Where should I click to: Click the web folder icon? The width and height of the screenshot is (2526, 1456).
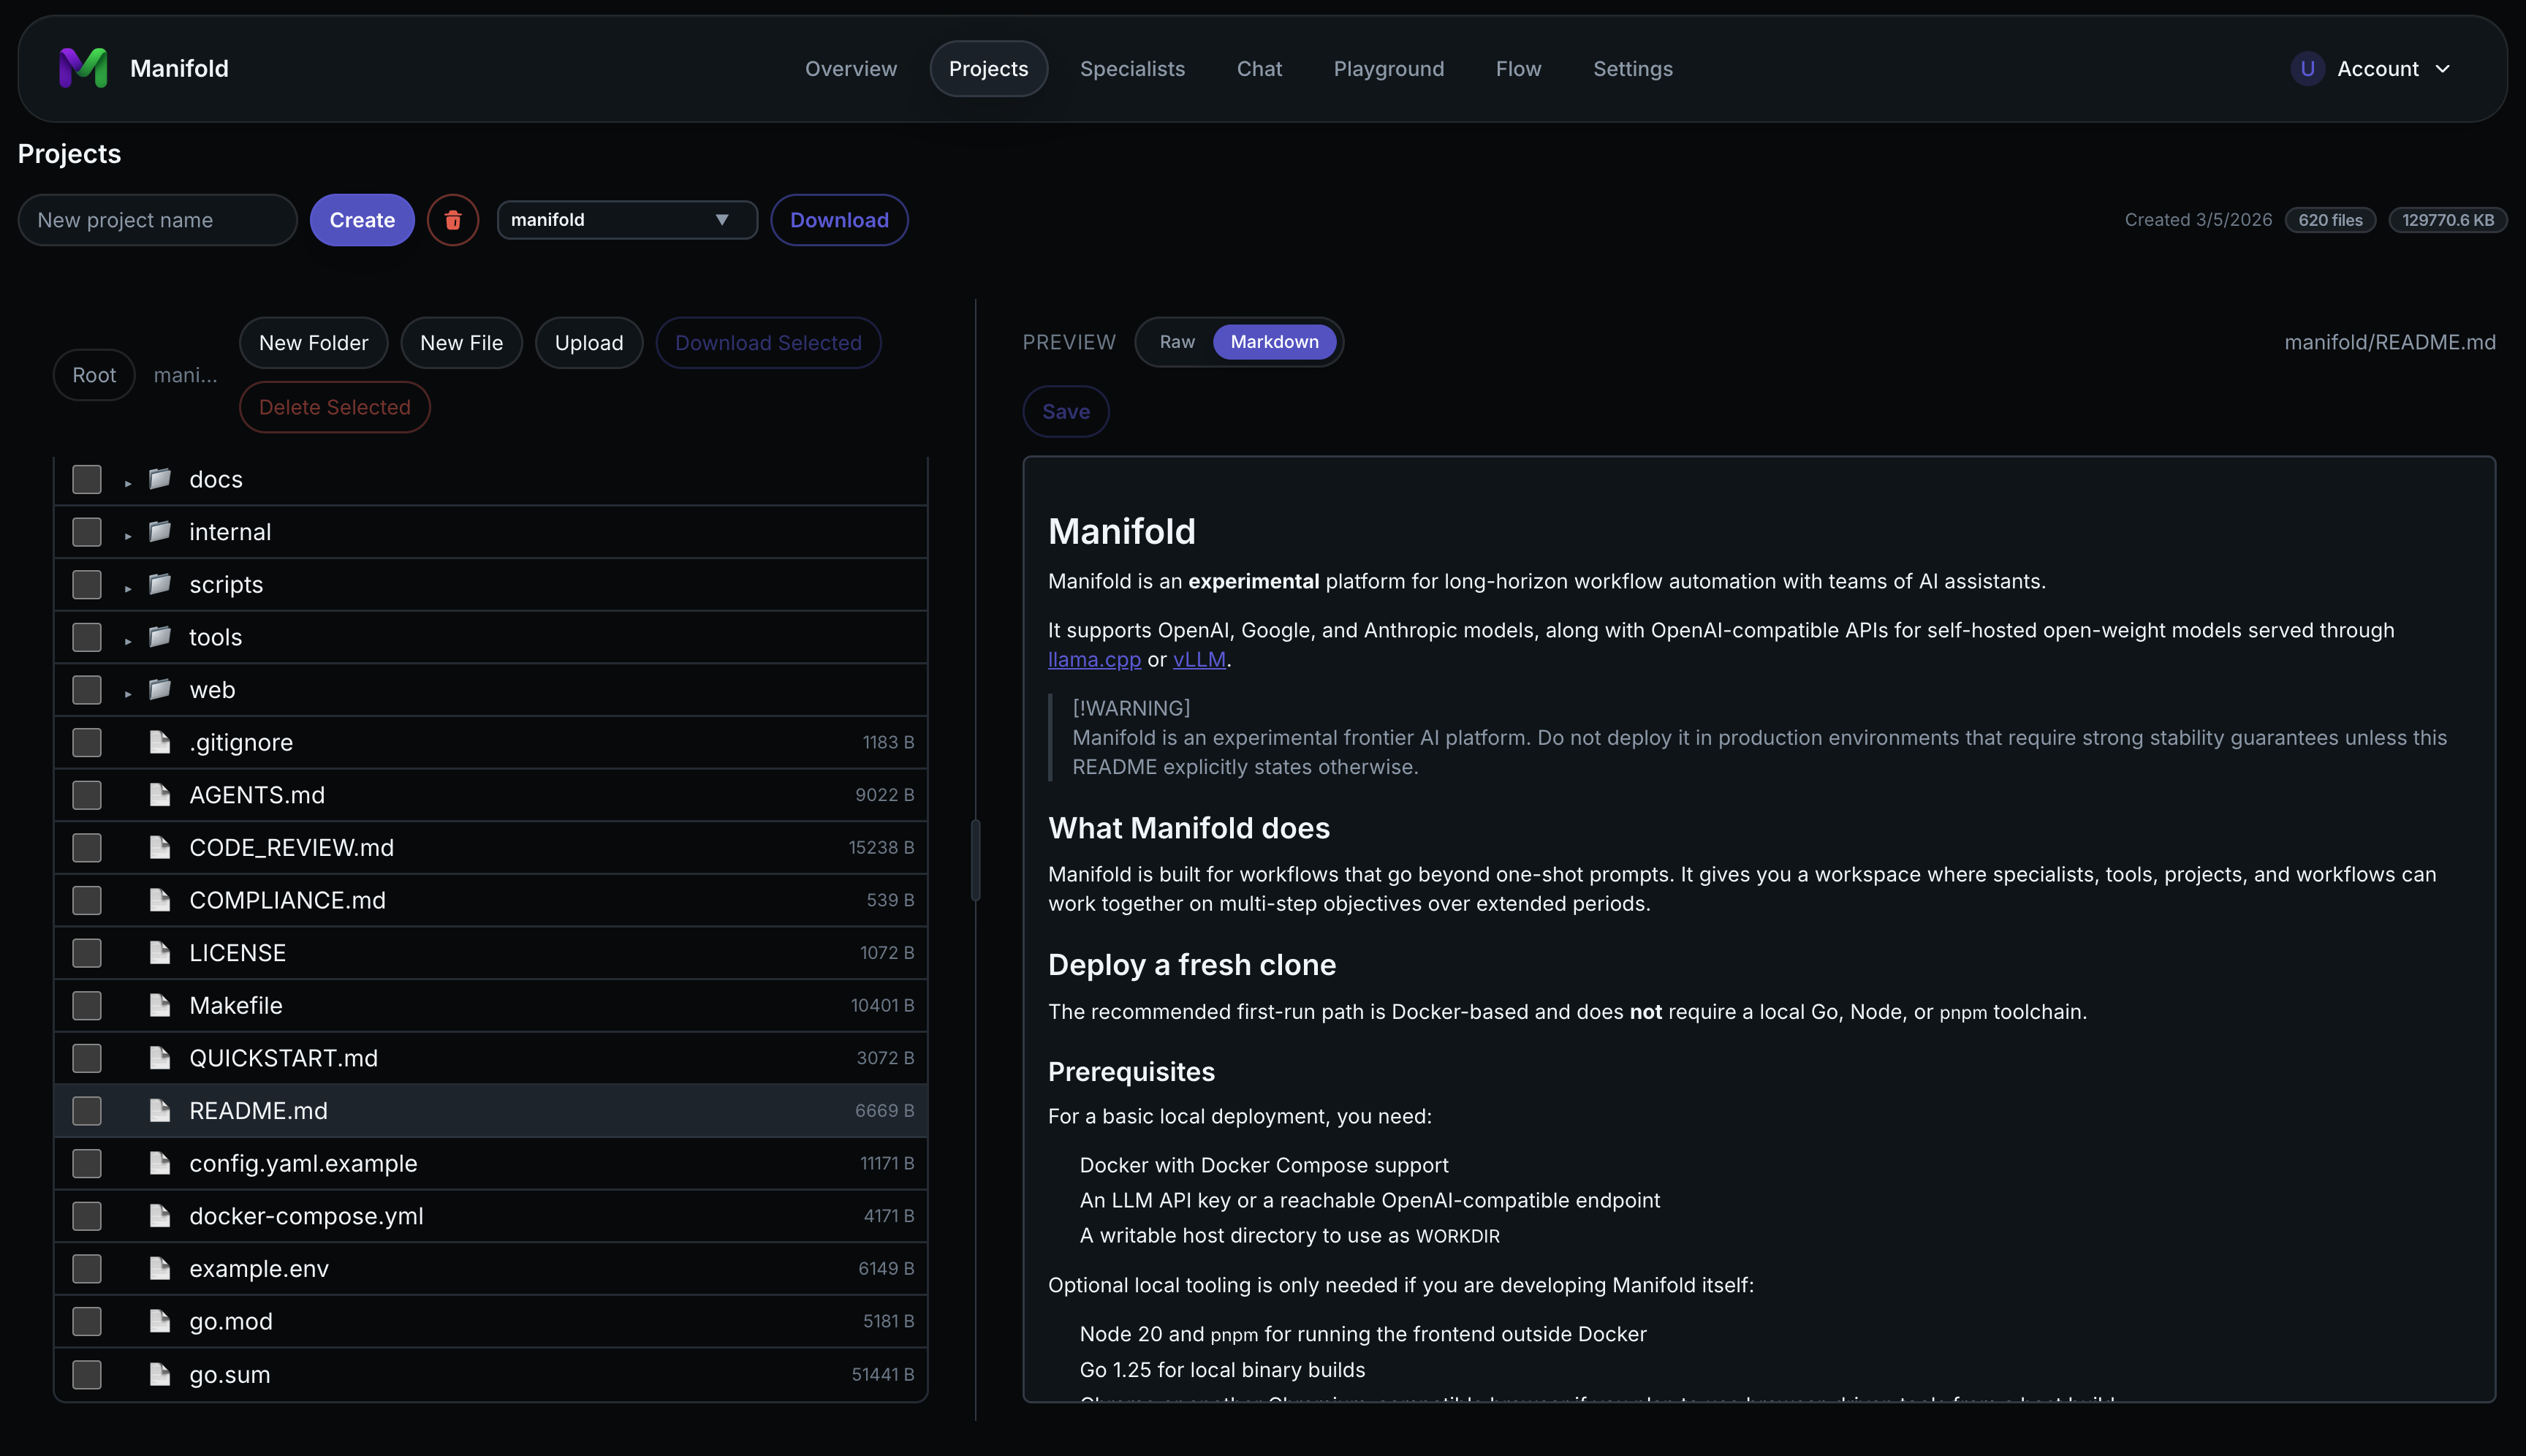click(160, 690)
